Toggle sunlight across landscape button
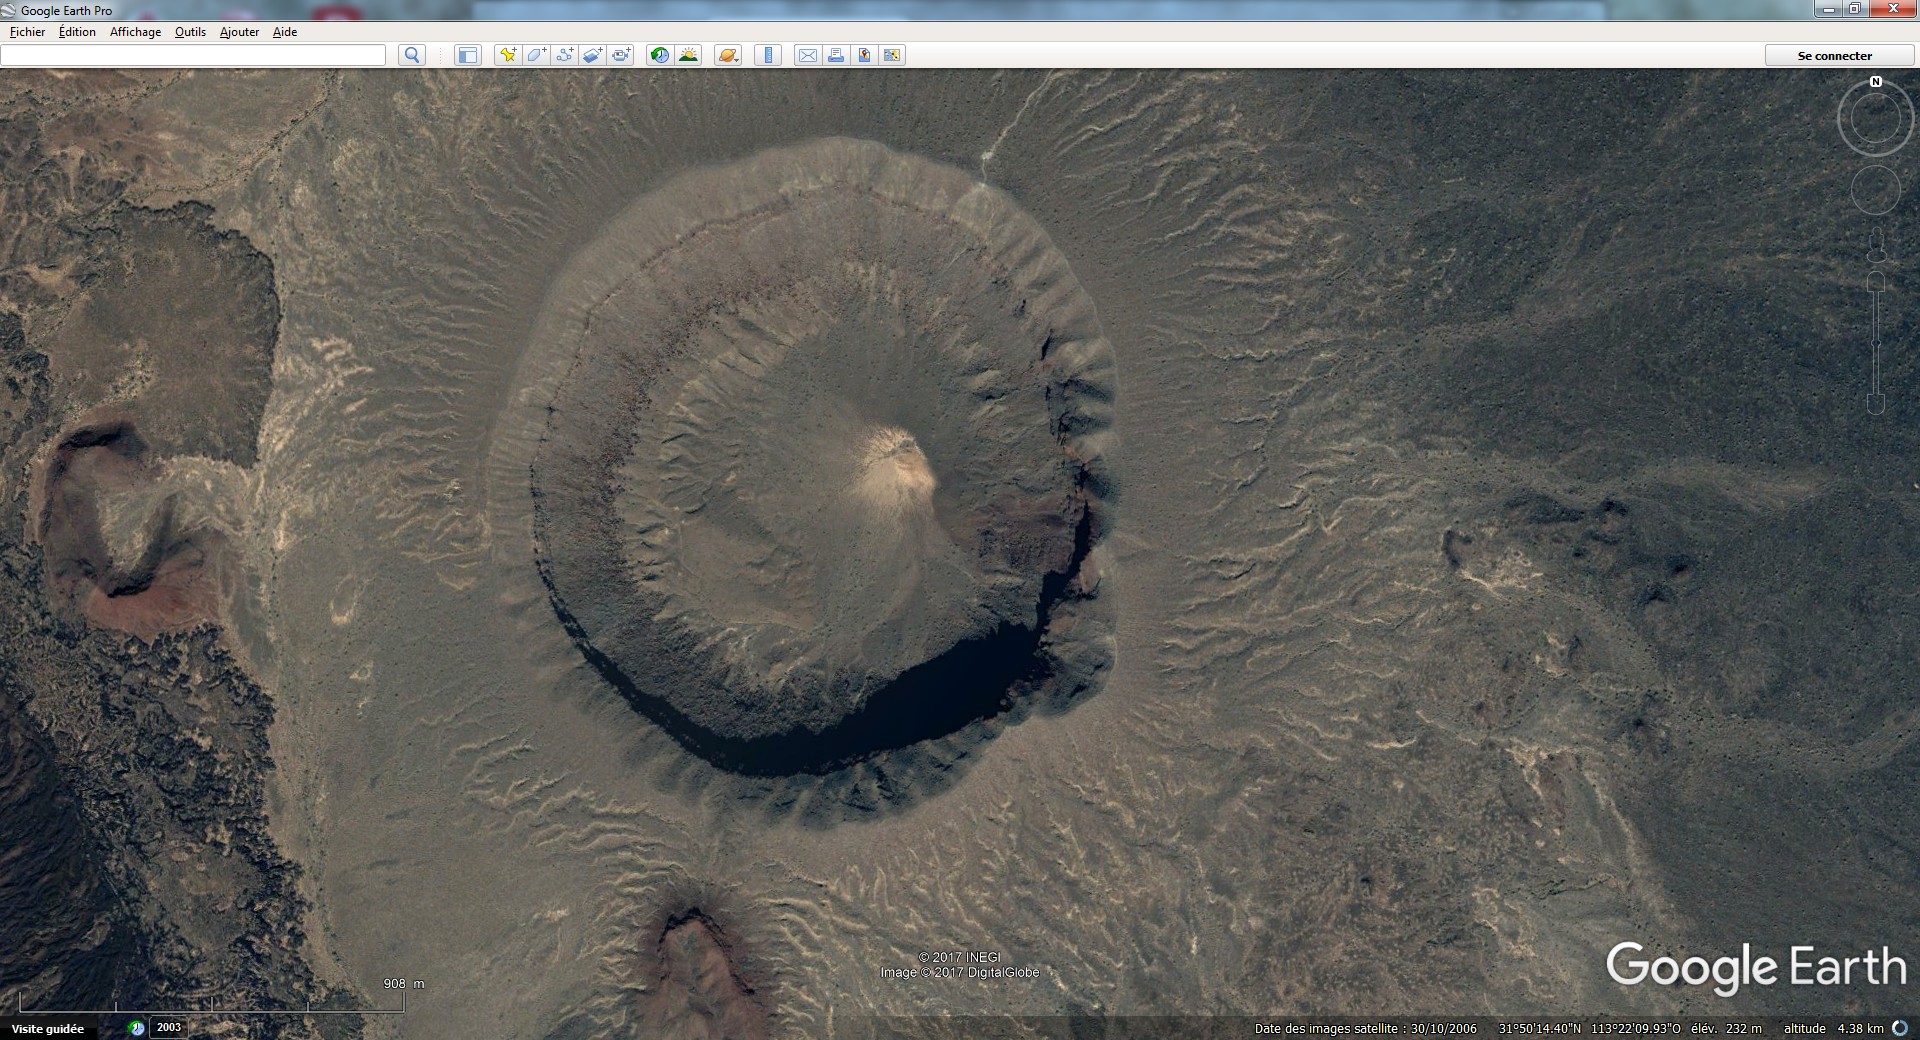The image size is (1920, 1040). [x=688, y=55]
